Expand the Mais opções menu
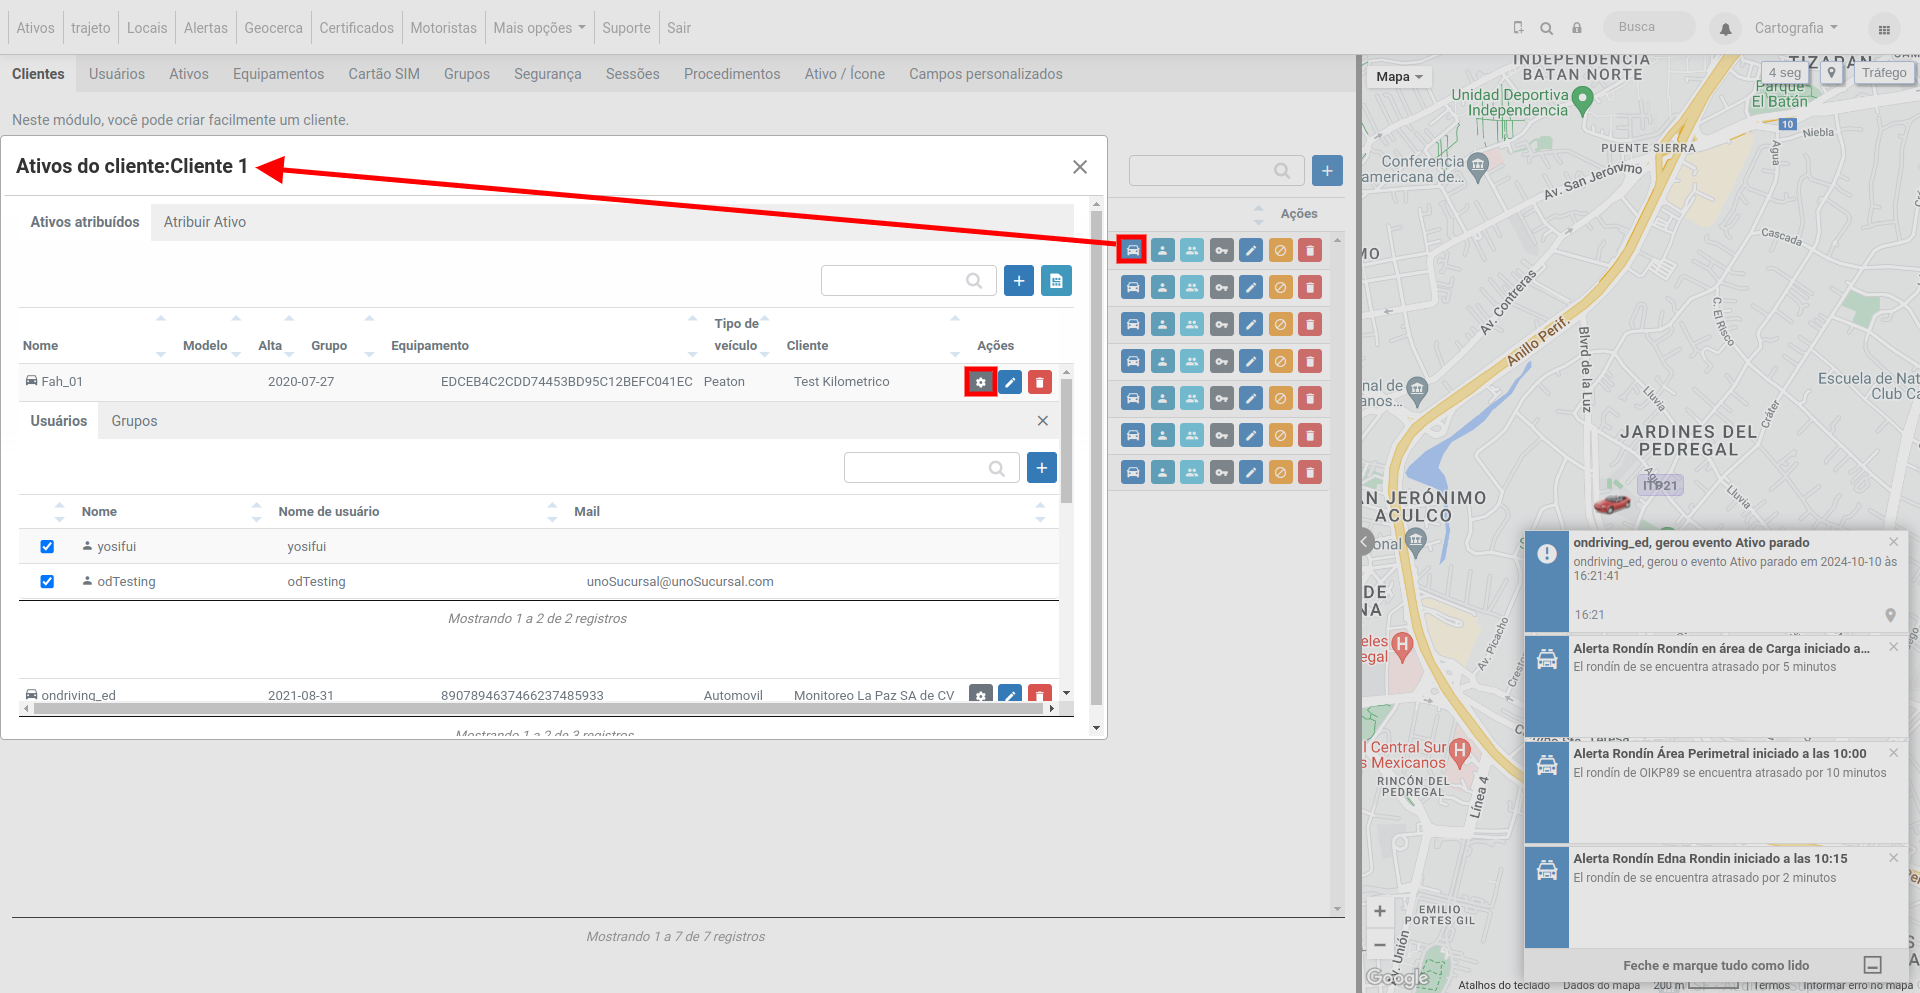The image size is (1920, 993). click(x=539, y=28)
